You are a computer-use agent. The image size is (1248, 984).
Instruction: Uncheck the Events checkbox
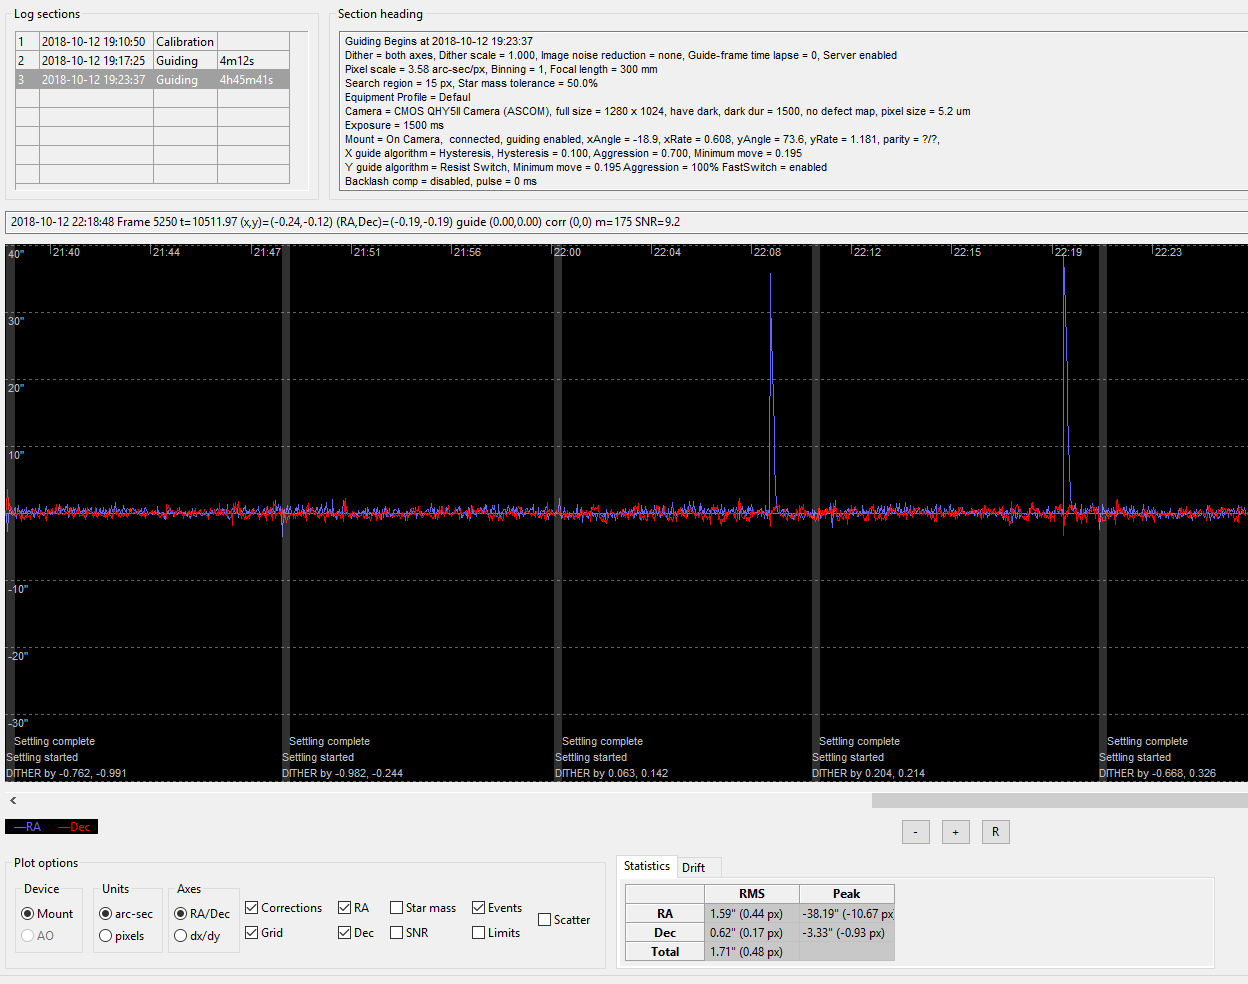point(479,908)
